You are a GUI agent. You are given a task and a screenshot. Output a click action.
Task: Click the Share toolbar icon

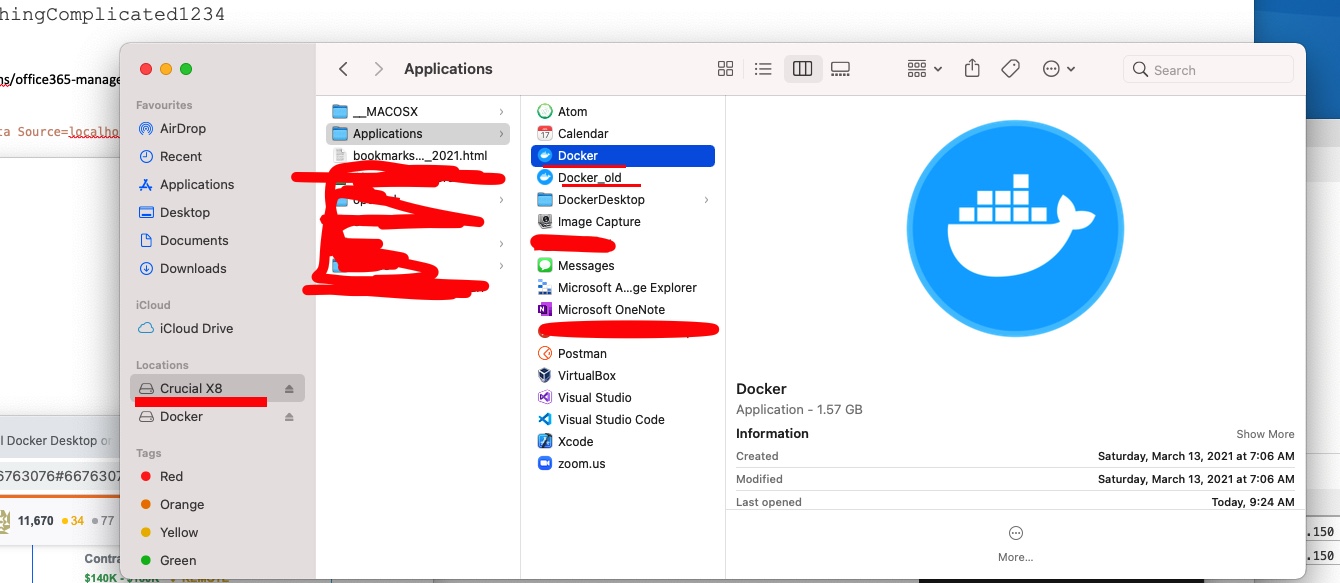coord(972,69)
